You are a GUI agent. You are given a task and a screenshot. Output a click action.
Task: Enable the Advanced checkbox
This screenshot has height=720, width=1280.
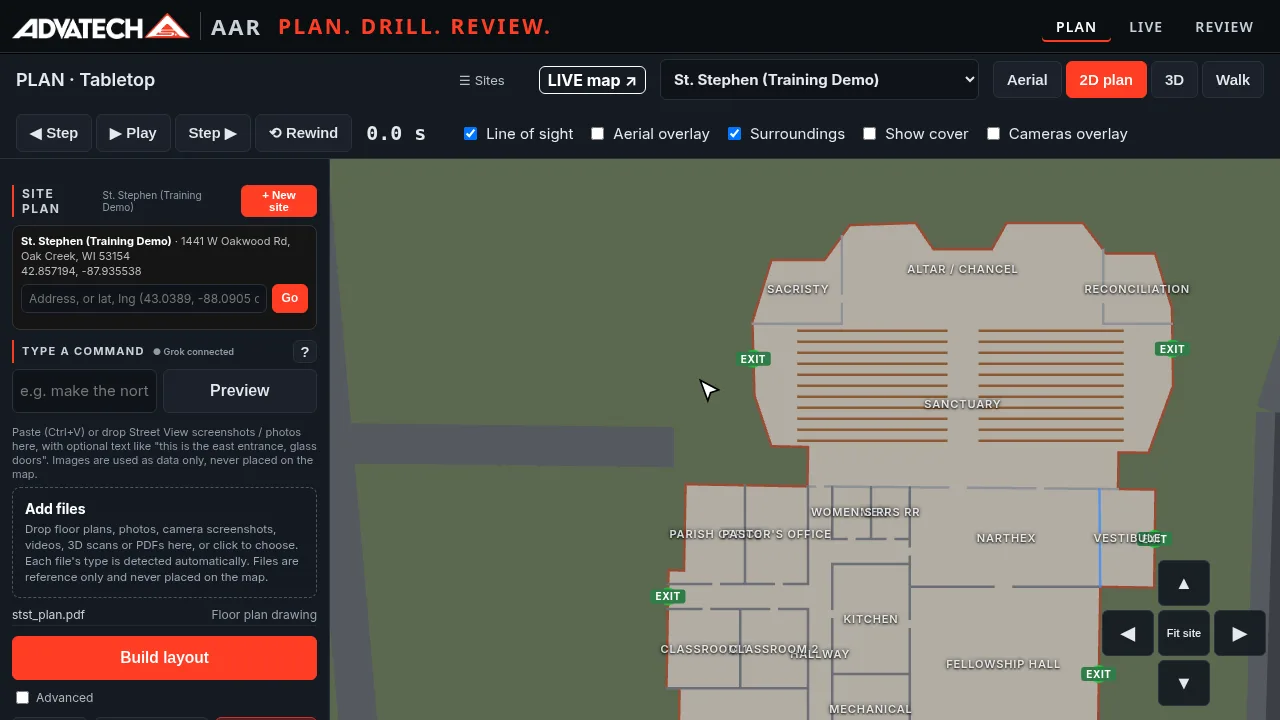[22, 697]
